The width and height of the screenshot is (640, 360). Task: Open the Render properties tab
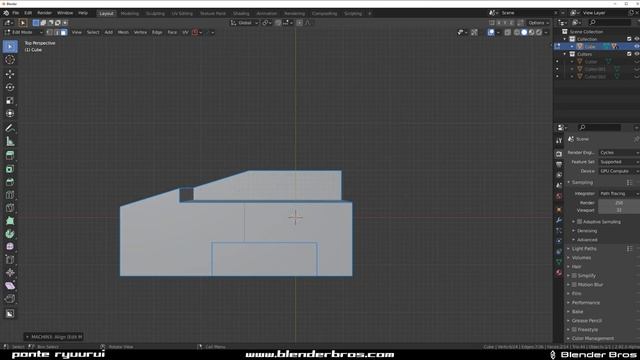[x=559, y=154]
